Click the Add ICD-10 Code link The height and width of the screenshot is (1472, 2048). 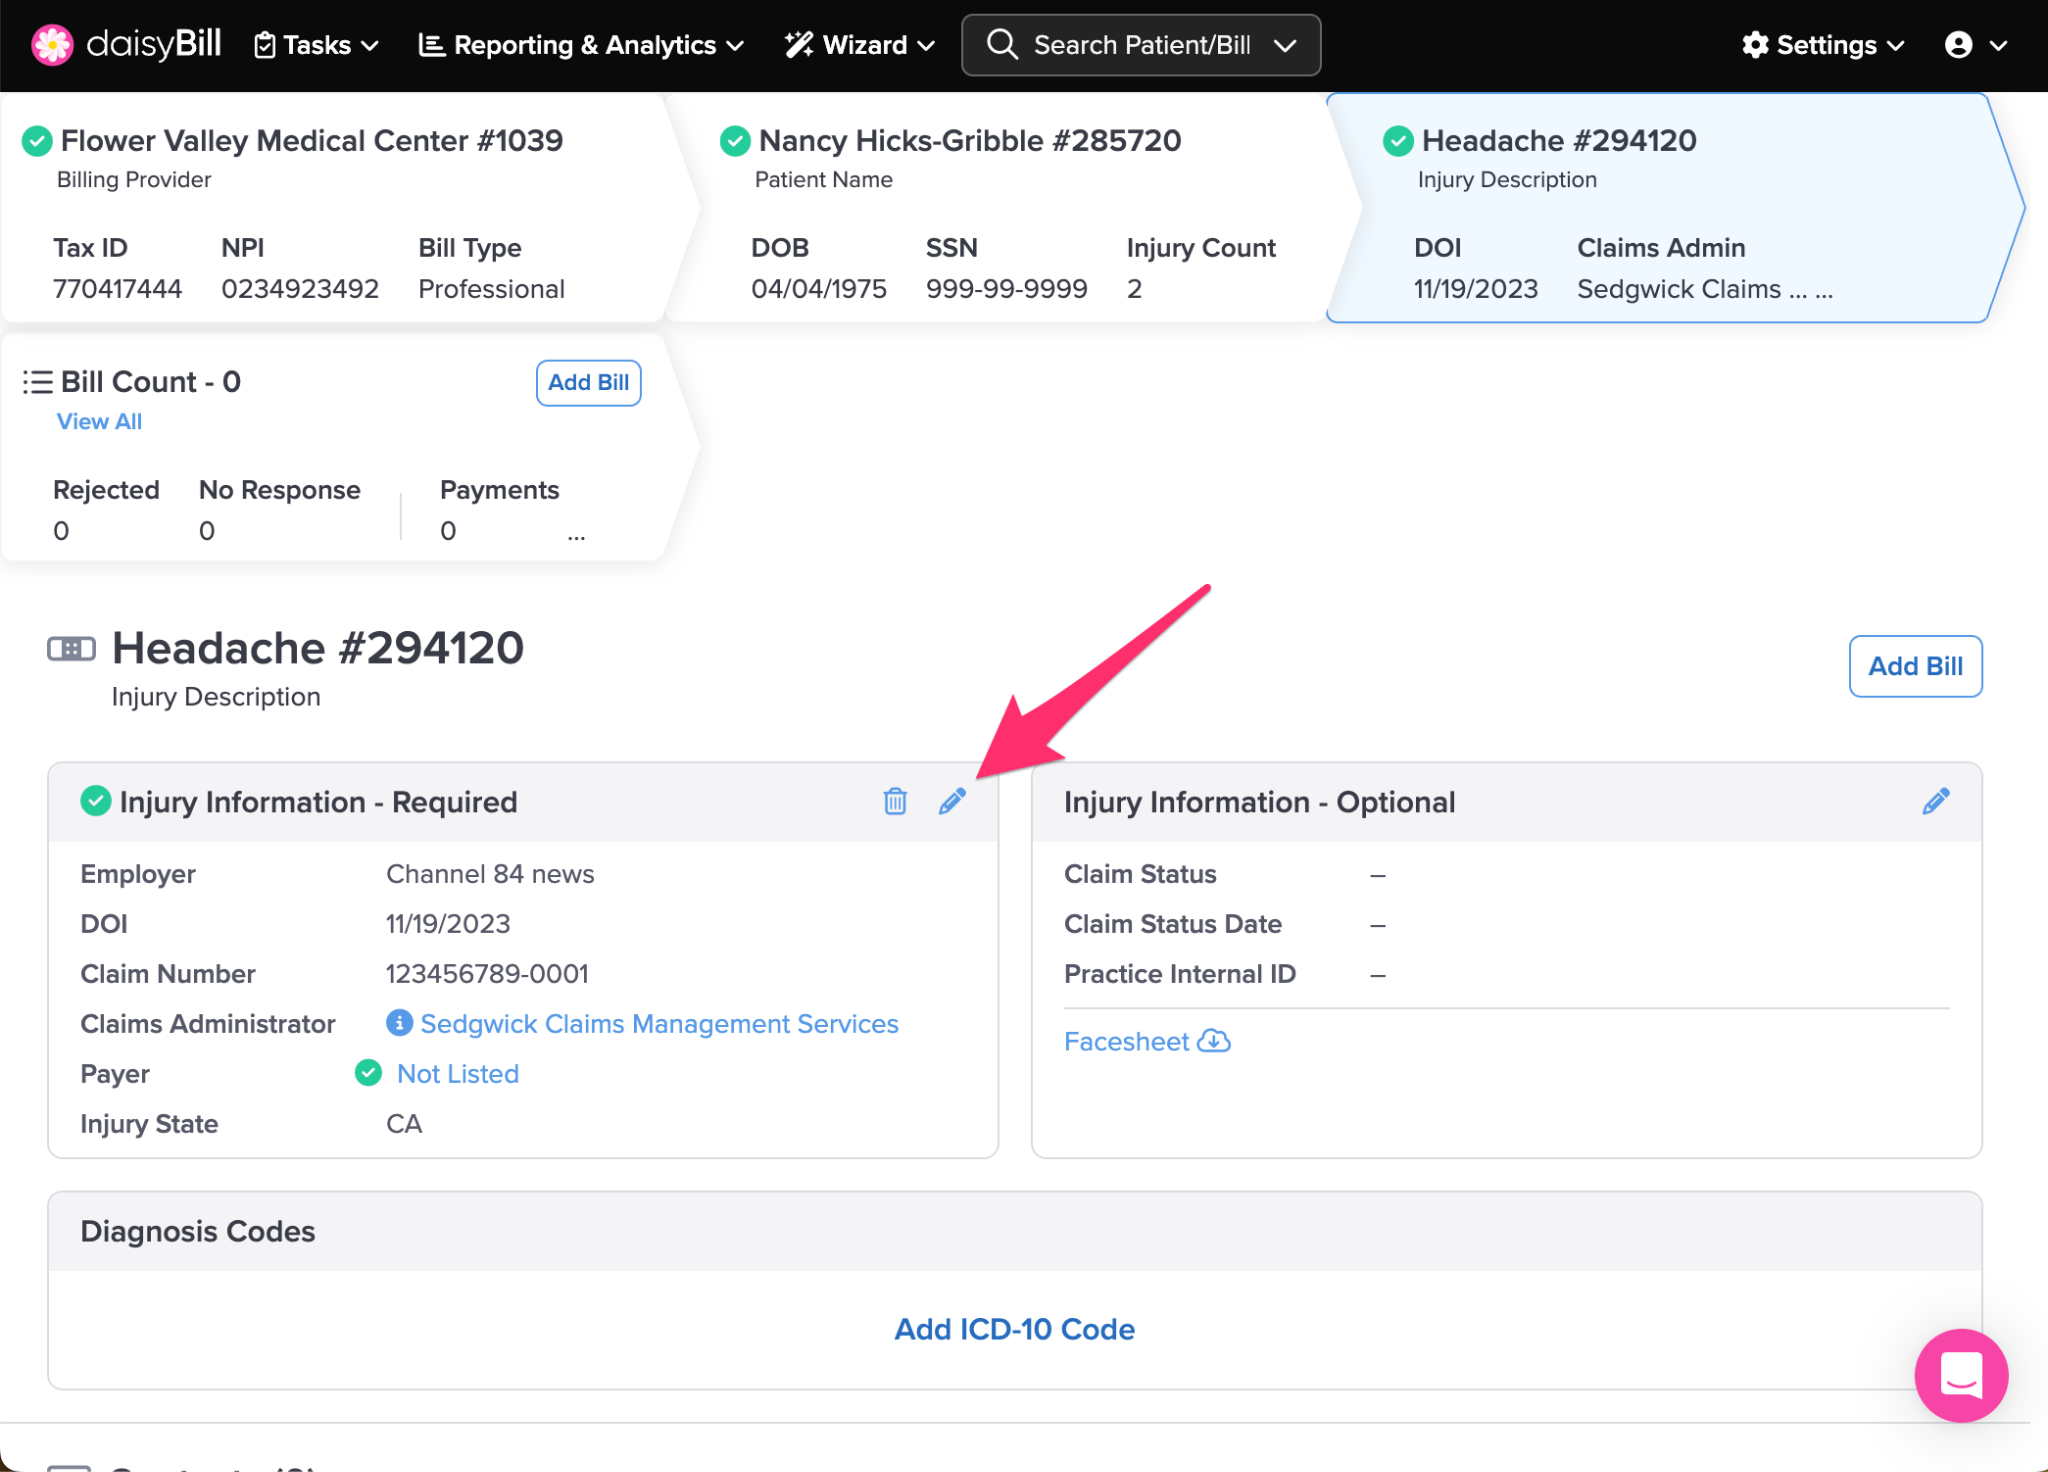coord(1014,1329)
